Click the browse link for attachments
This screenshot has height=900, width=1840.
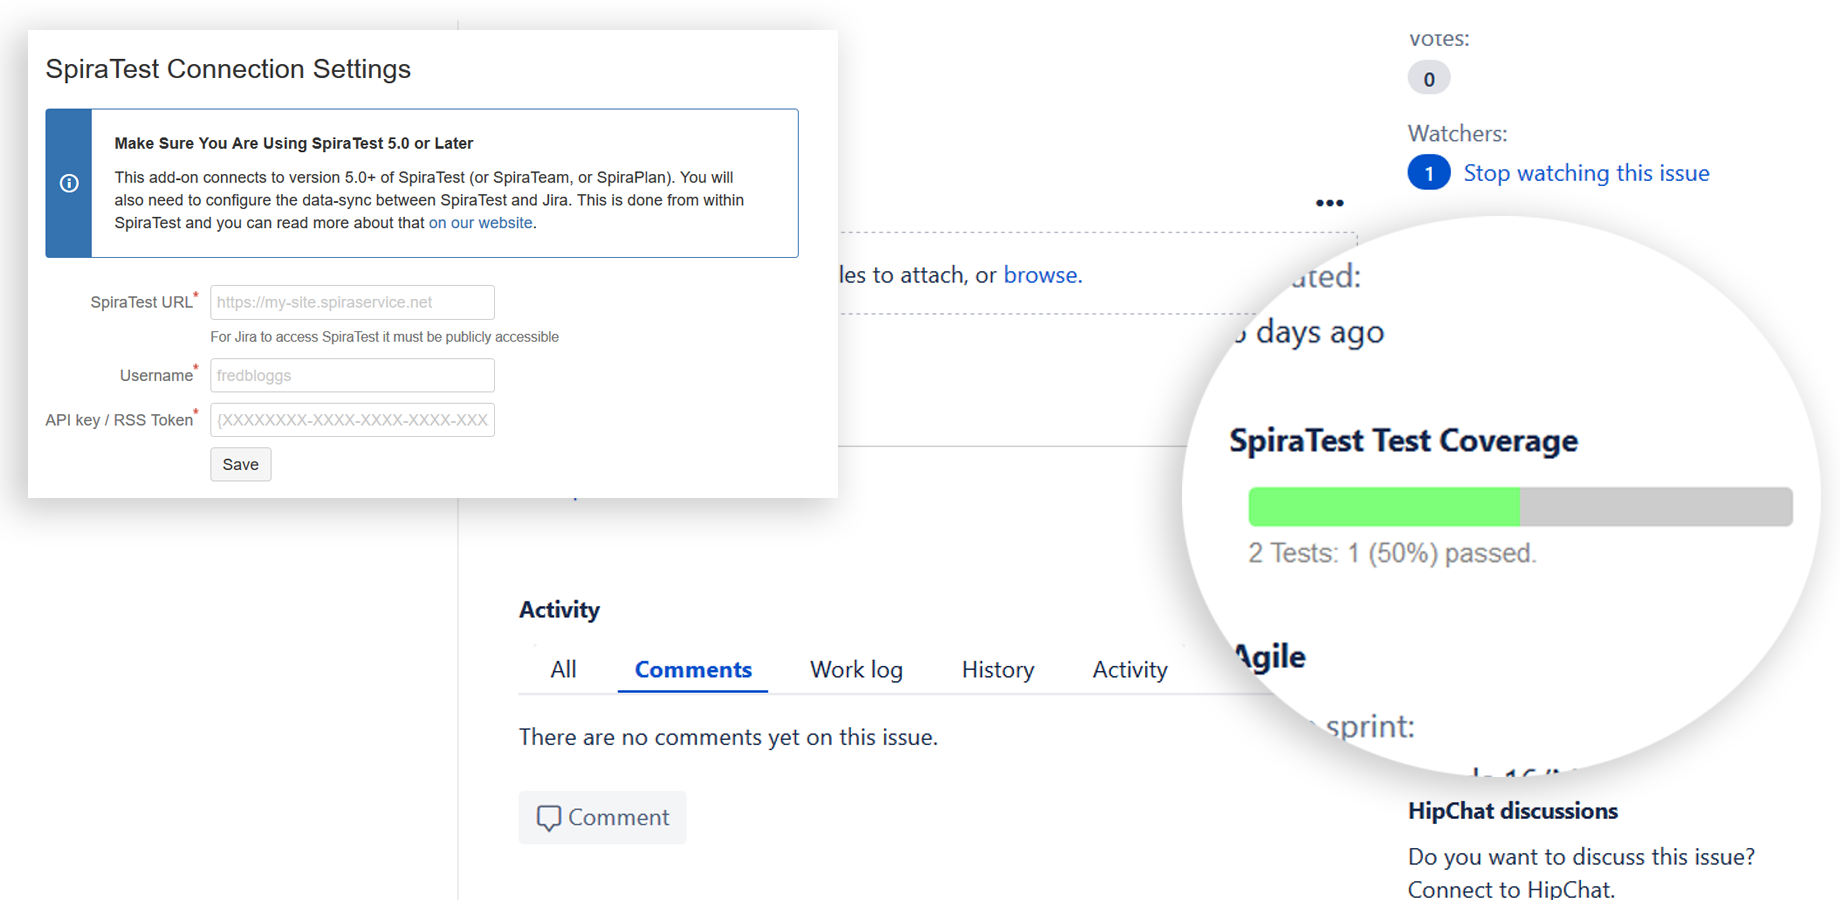[x=1041, y=275]
